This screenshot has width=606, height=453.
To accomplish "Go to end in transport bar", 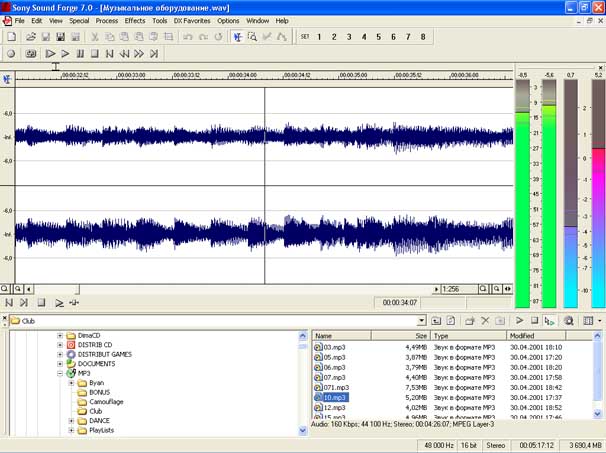I will (x=154, y=54).
